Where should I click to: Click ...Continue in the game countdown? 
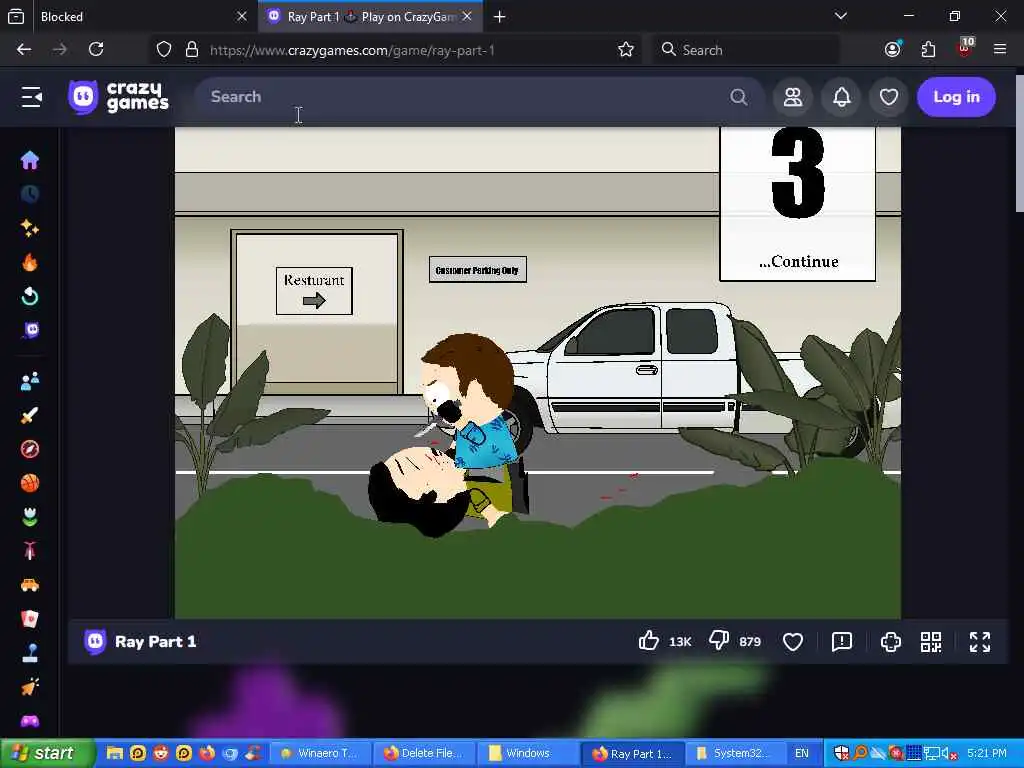[x=798, y=261]
